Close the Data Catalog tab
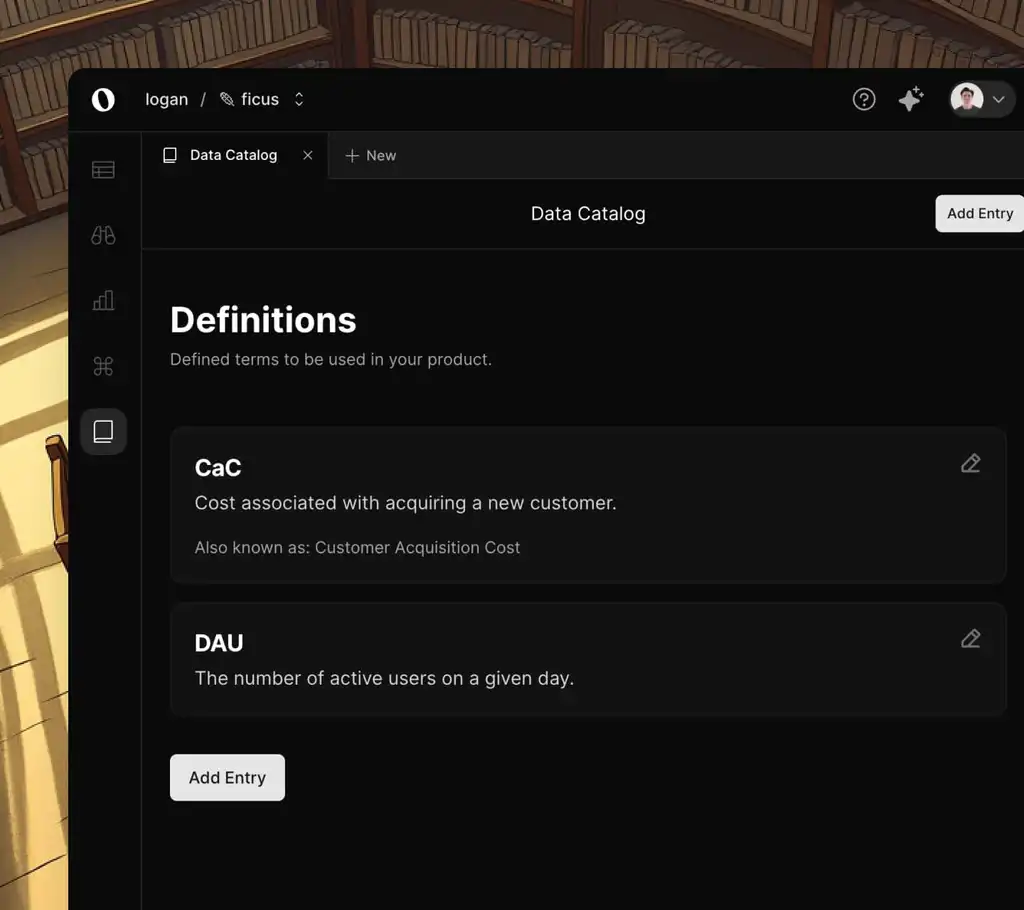Image resolution: width=1024 pixels, height=910 pixels. [x=308, y=155]
